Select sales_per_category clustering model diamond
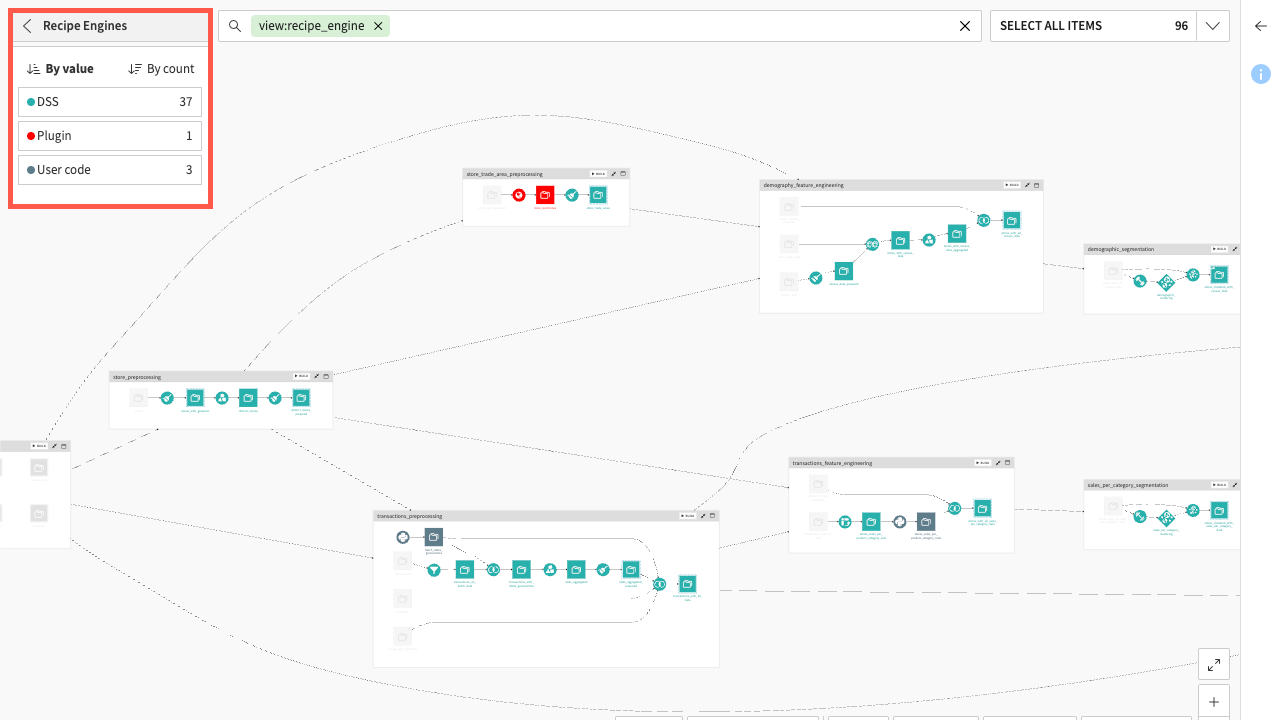 point(1166,518)
